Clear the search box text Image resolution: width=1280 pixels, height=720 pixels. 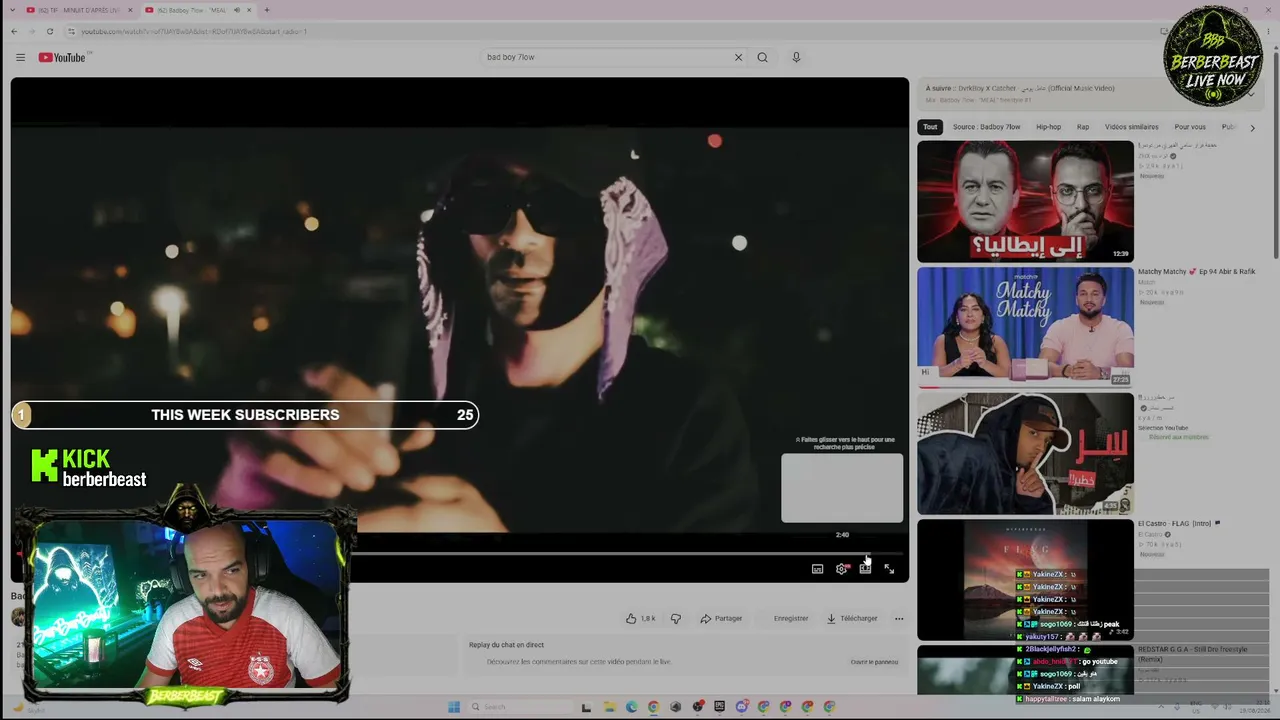point(738,57)
